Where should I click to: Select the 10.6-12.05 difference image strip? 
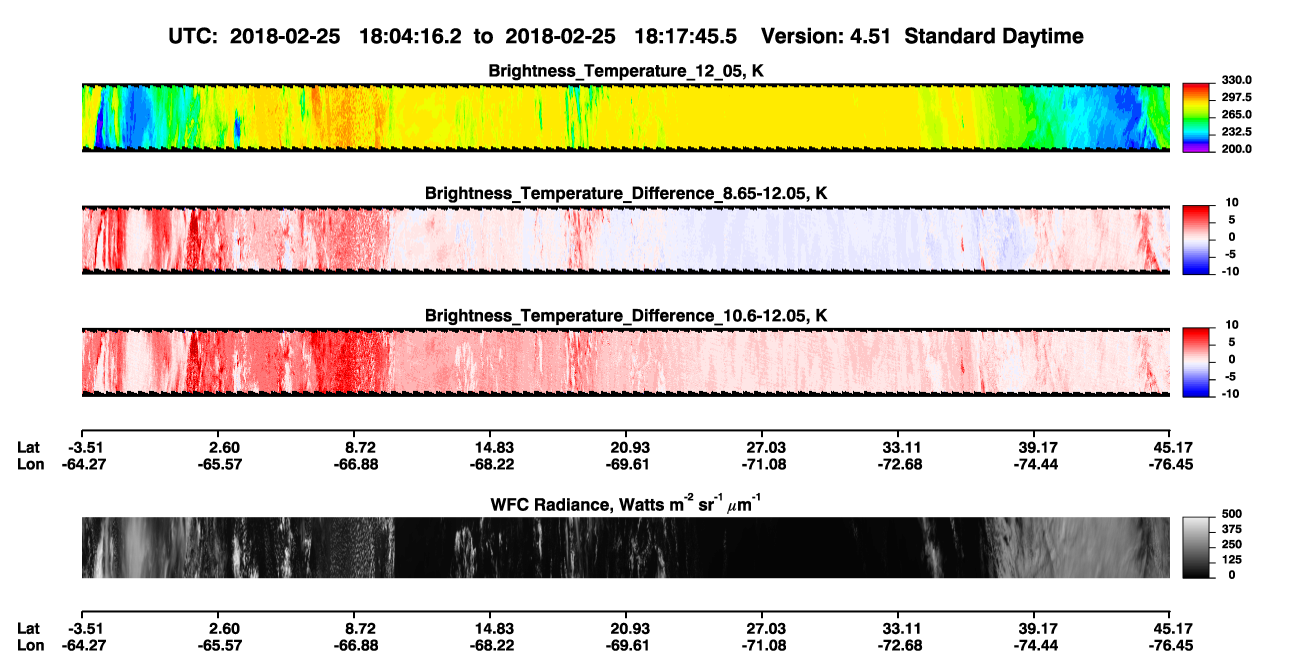[625, 362]
